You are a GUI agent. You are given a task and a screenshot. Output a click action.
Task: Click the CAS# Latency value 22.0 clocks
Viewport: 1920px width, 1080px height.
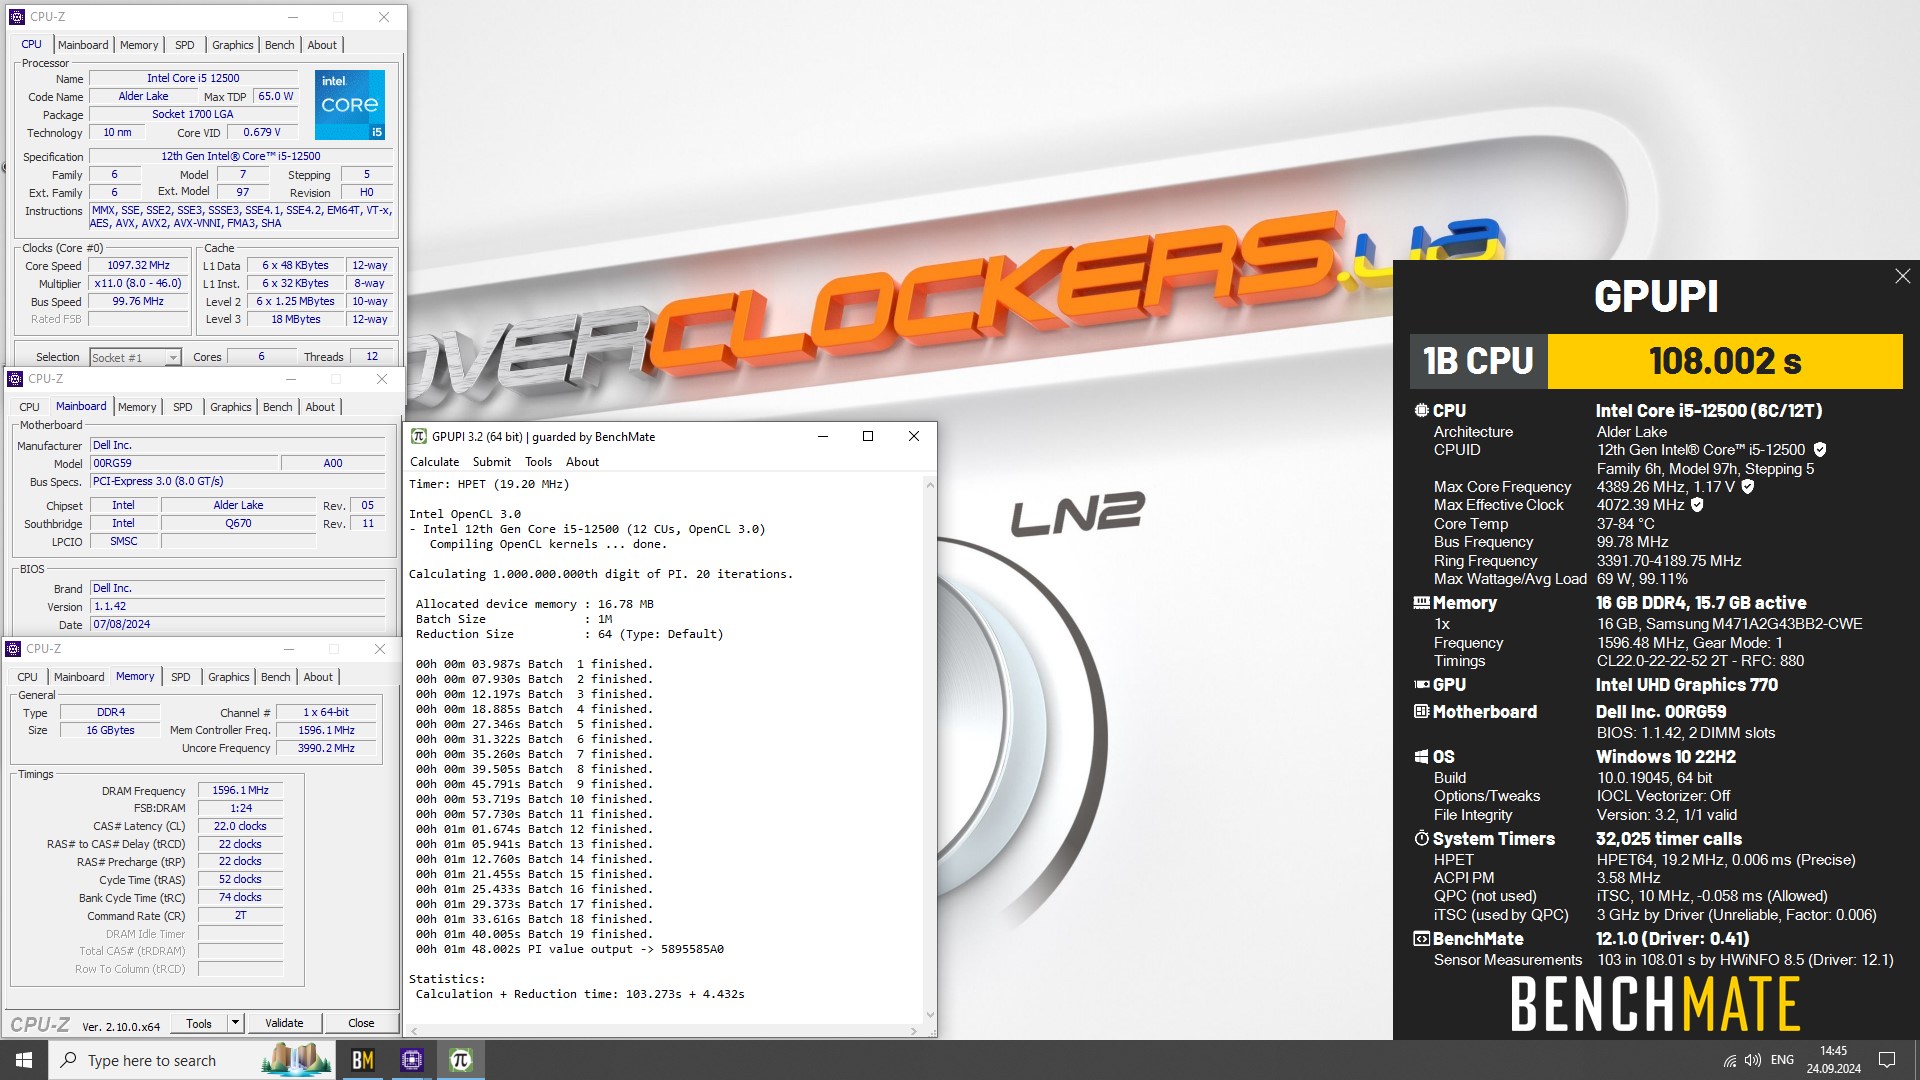(240, 826)
